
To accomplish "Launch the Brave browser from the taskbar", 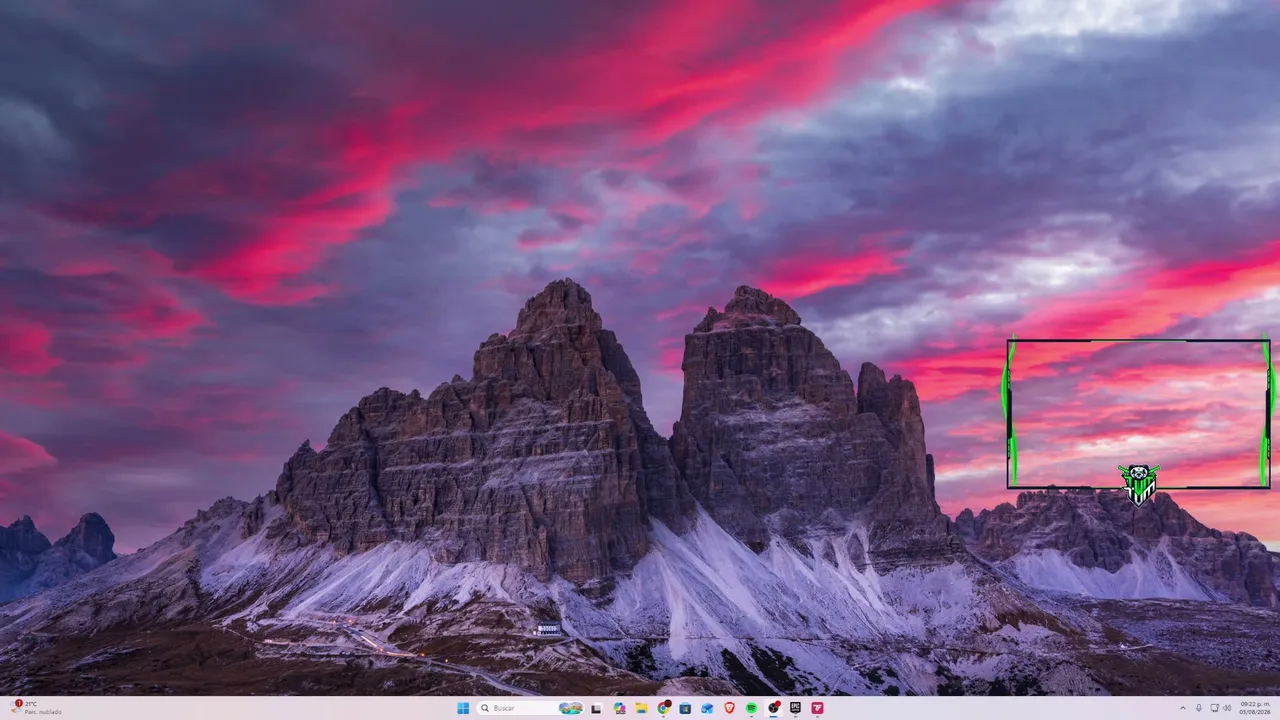I will click(729, 708).
